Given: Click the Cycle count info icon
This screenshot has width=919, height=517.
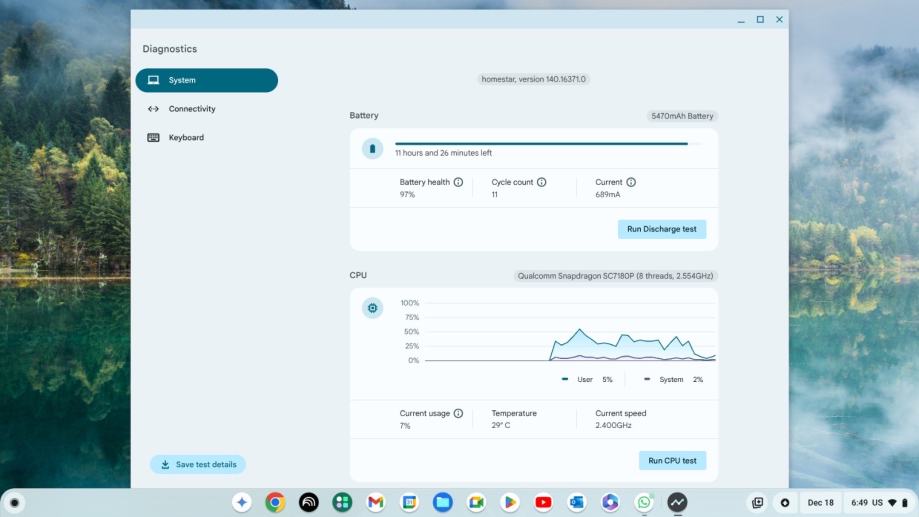Looking at the screenshot, I should pos(542,182).
